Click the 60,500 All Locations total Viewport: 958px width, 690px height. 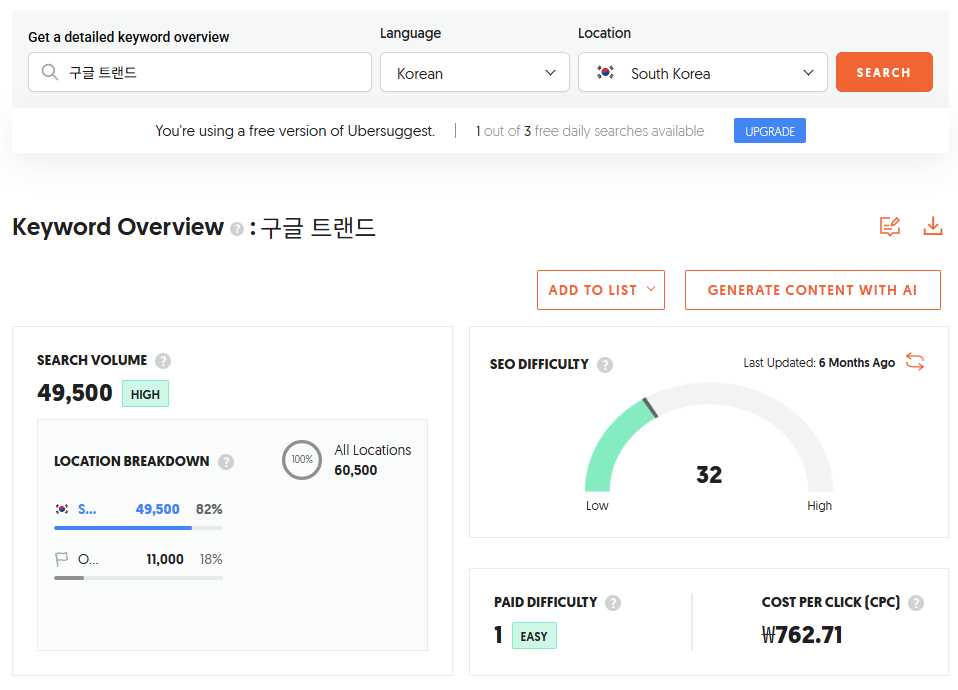pyautogui.click(x=356, y=470)
